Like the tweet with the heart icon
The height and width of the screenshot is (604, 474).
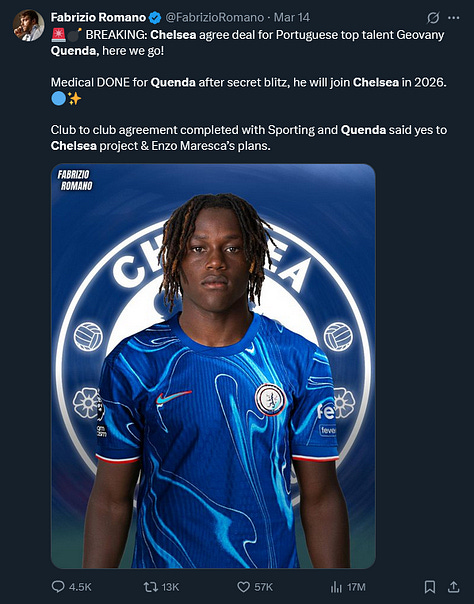tap(243, 587)
